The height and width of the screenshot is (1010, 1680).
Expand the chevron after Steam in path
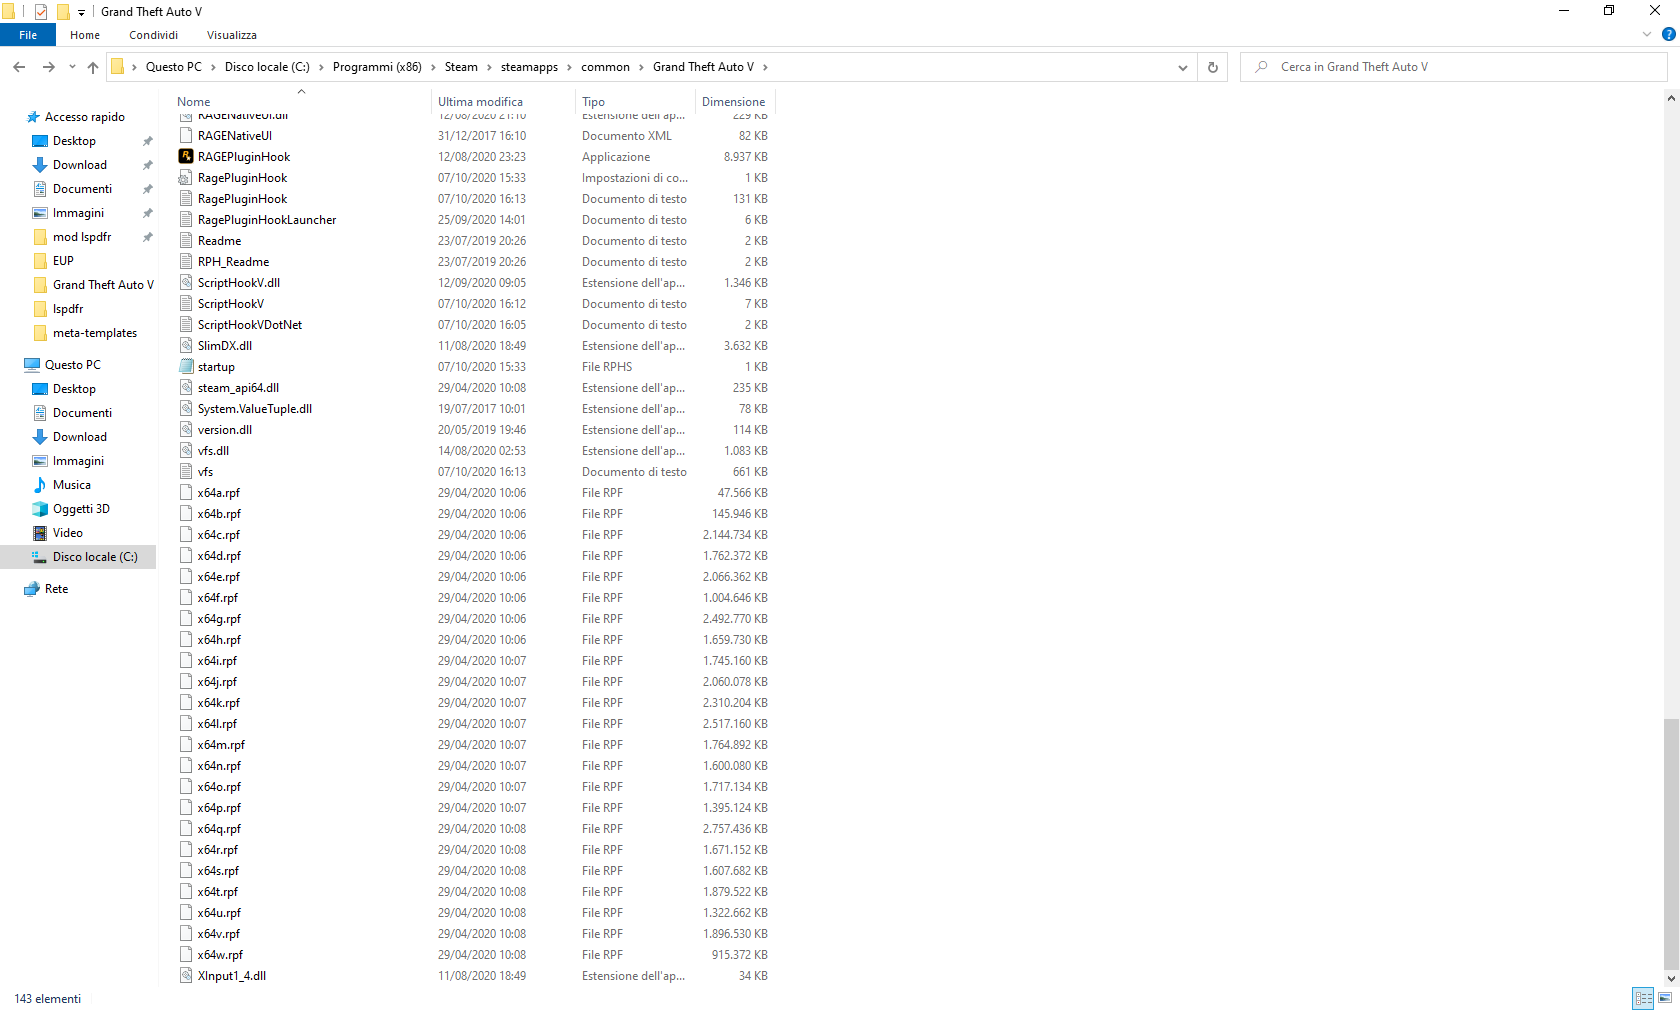pyautogui.click(x=490, y=67)
